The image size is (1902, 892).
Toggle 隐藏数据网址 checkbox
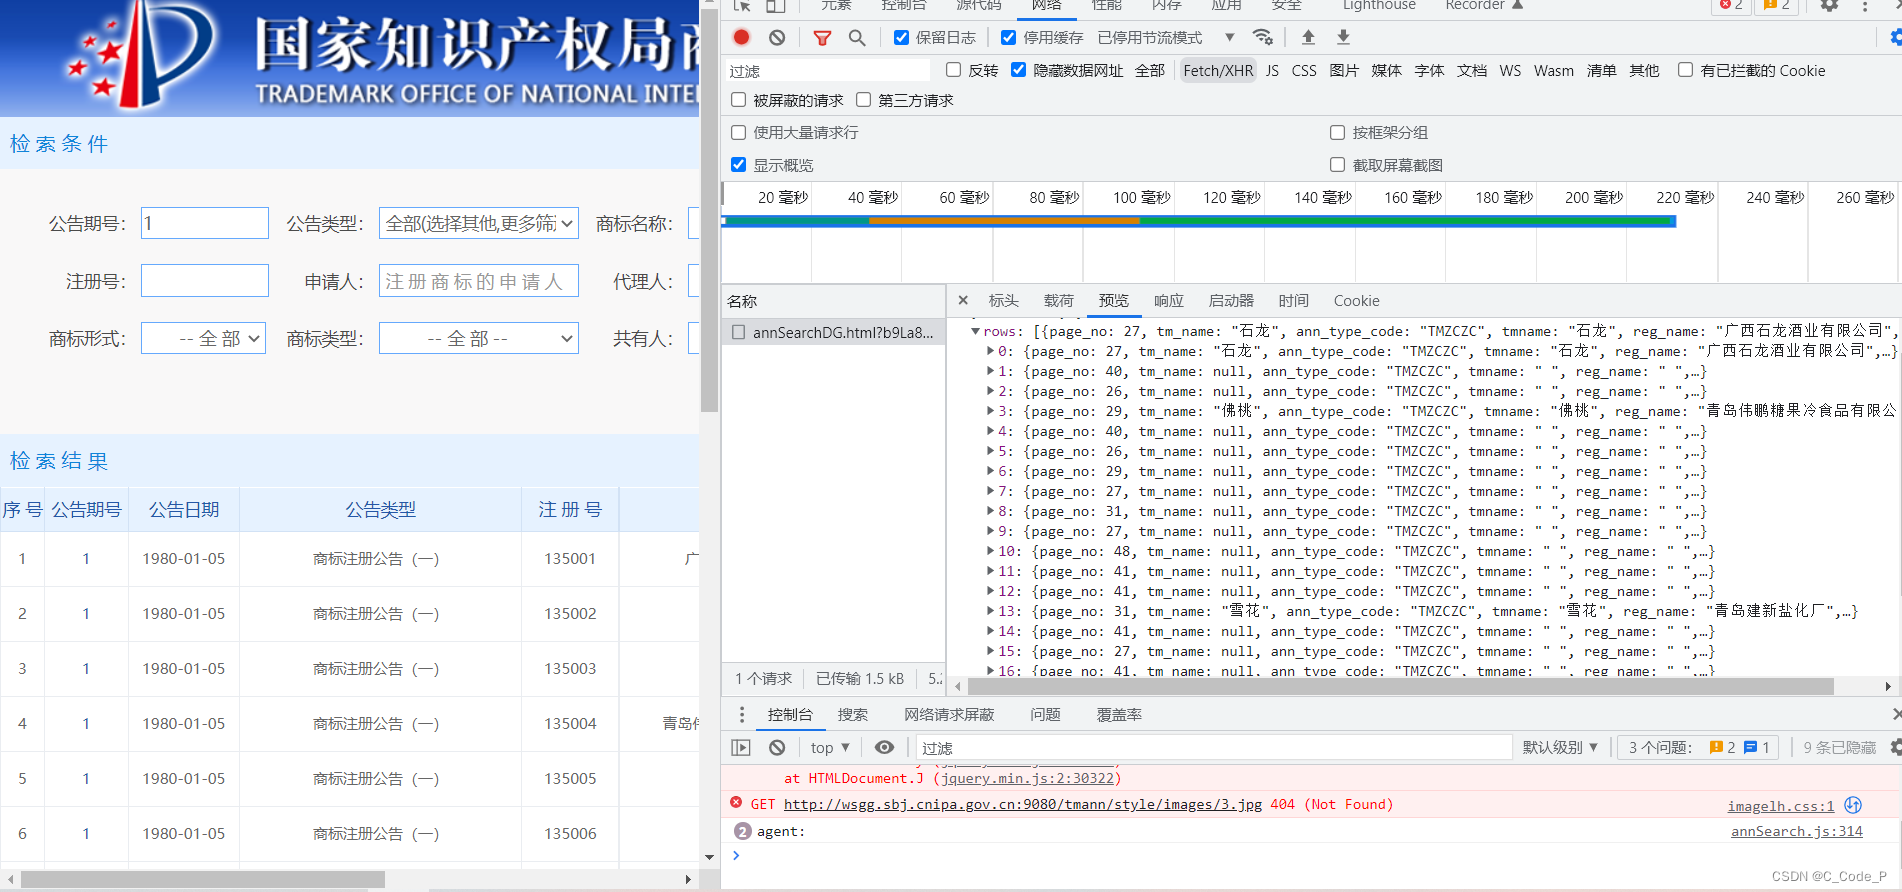(1018, 70)
